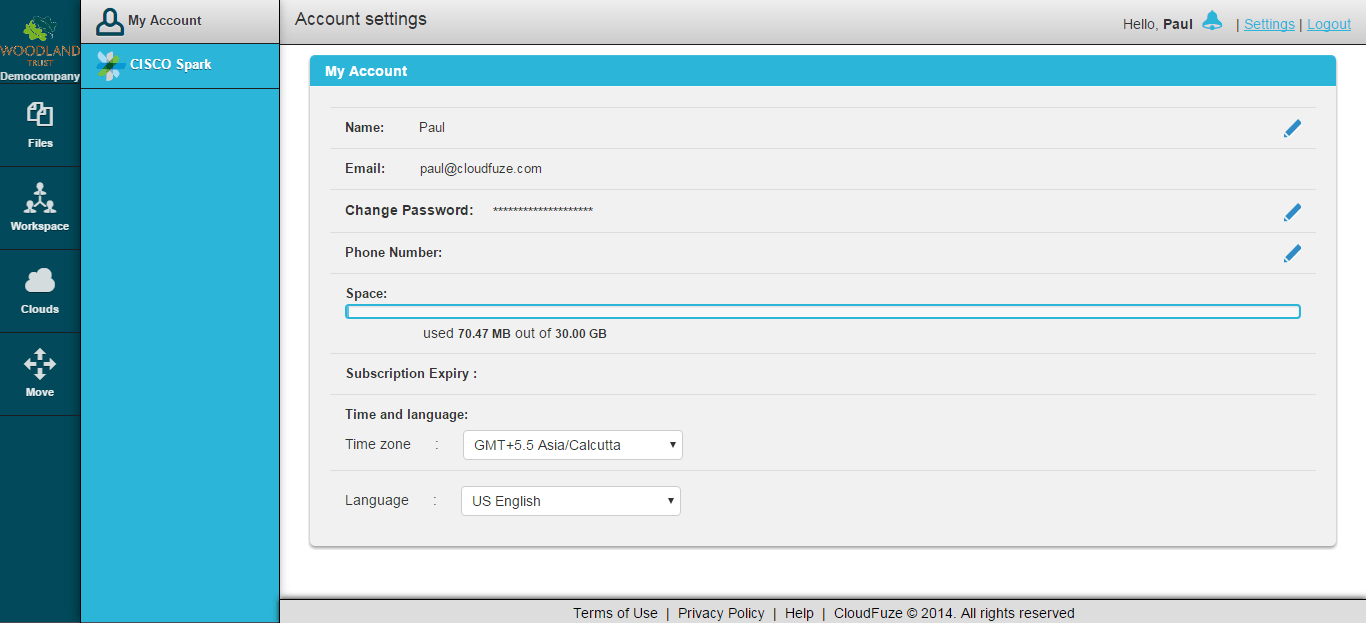Edit Phone Number using pencil icon

(x=1292, y=253)
